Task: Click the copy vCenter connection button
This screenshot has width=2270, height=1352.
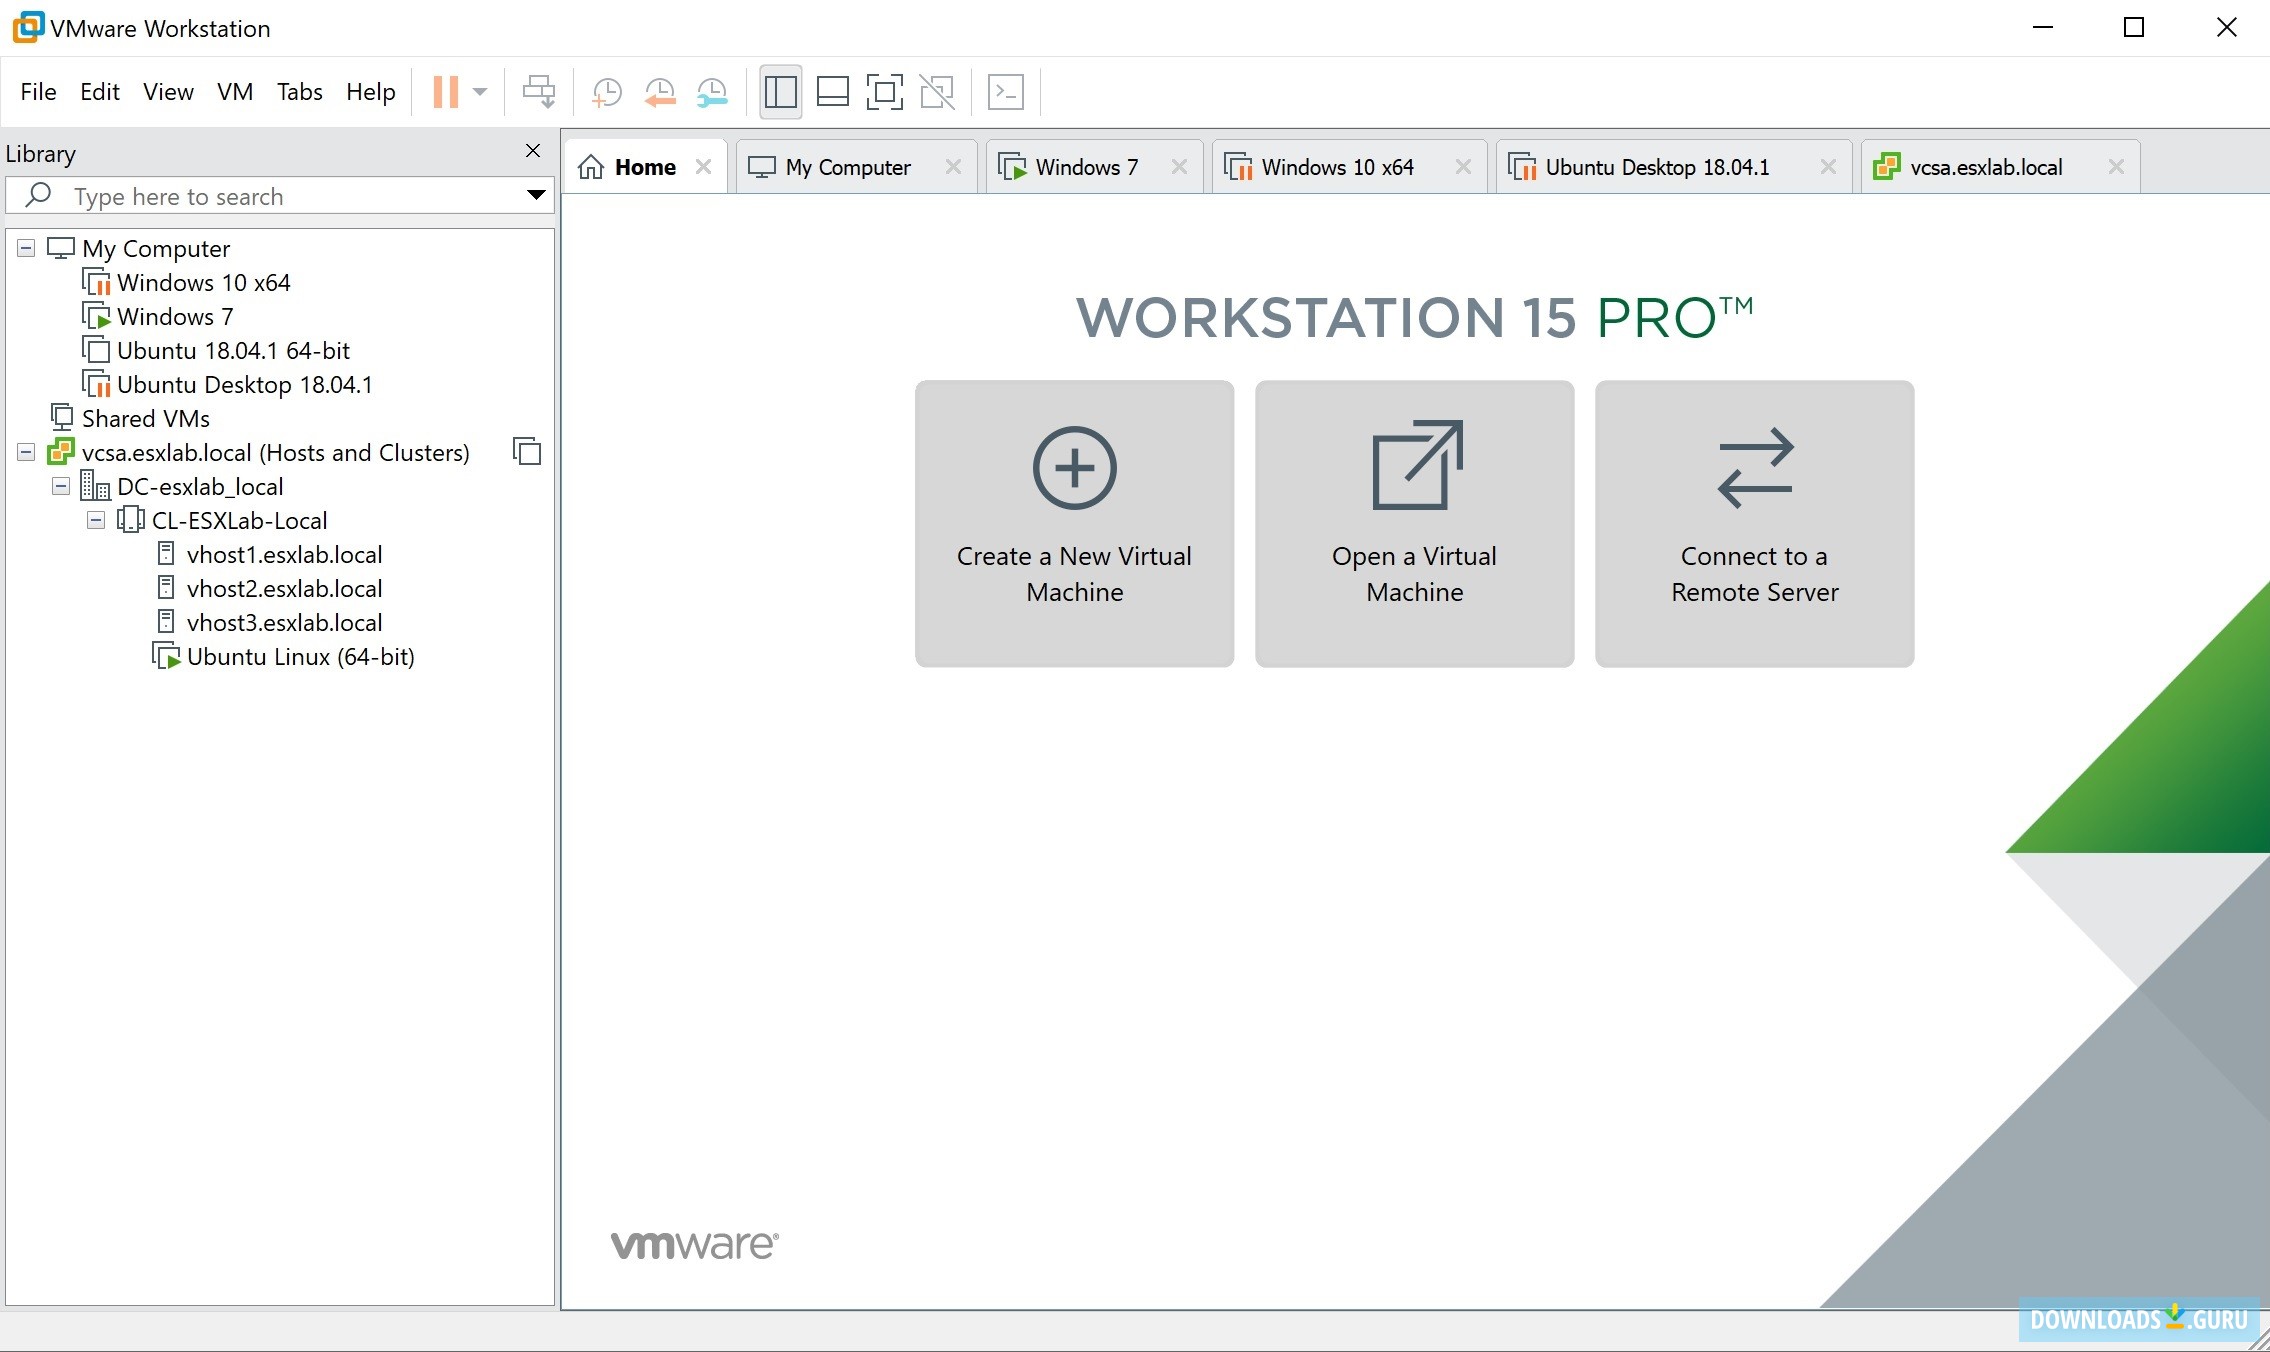Action: click(x=526, y=452)
